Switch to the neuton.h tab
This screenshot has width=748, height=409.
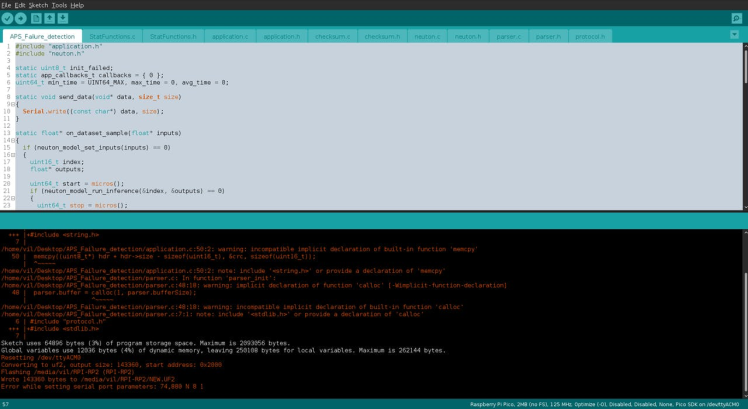click(468, 36)
